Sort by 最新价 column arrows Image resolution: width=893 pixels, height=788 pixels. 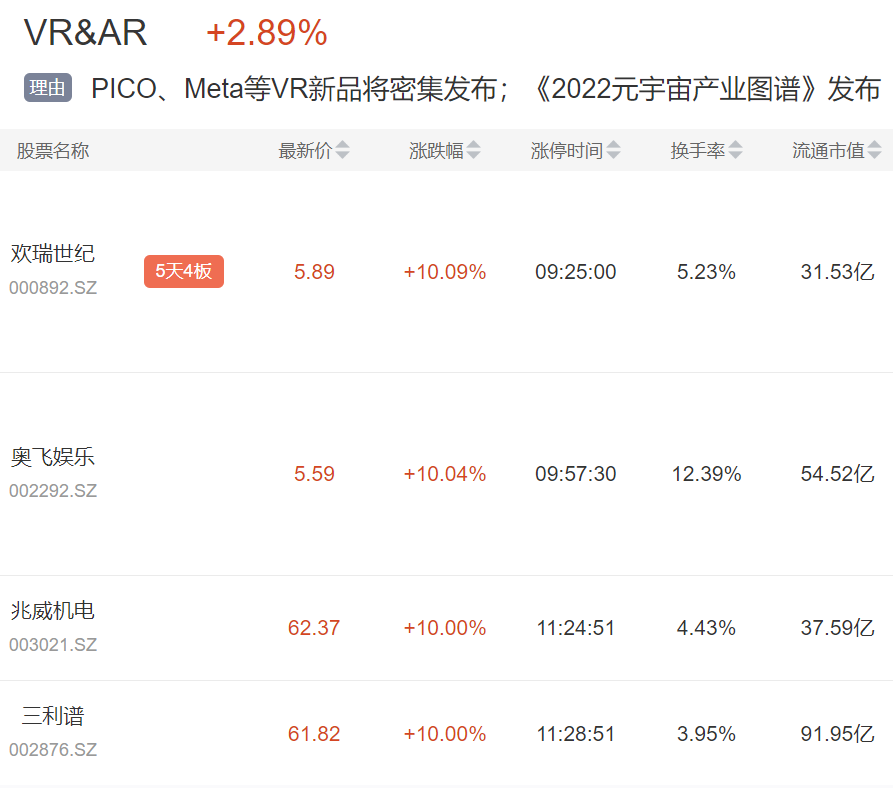342,151
